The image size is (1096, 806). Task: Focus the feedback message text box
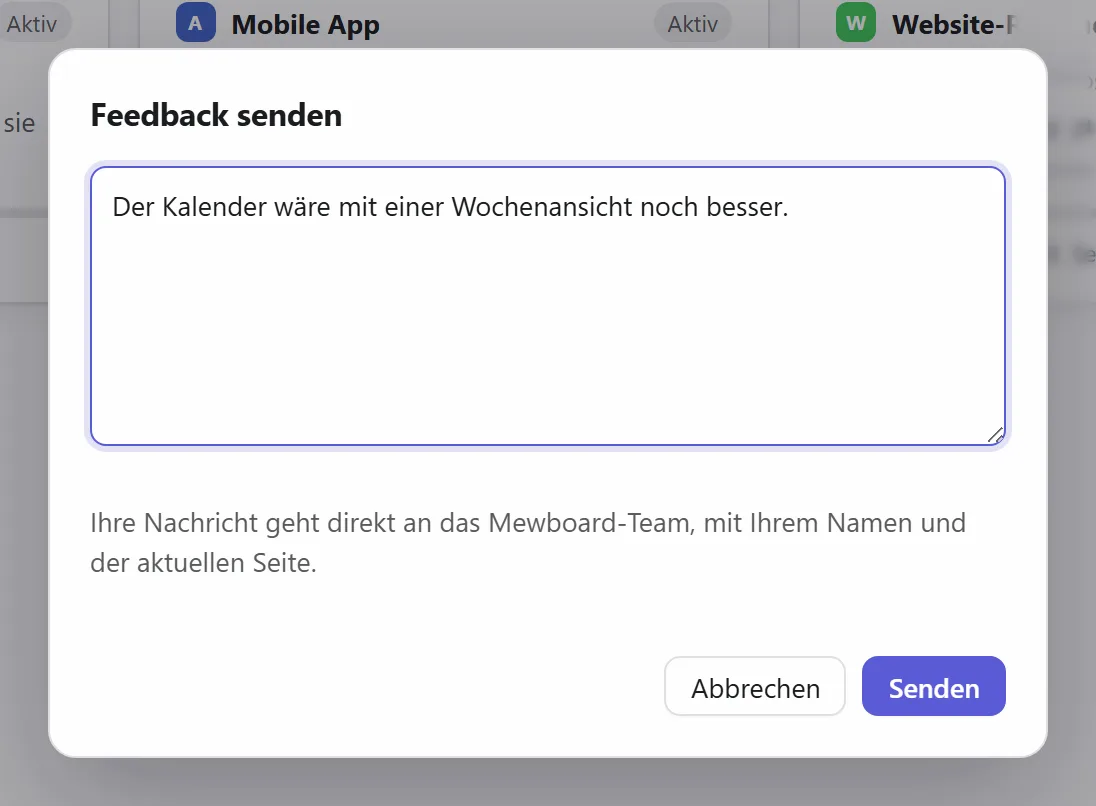[548, 305]
